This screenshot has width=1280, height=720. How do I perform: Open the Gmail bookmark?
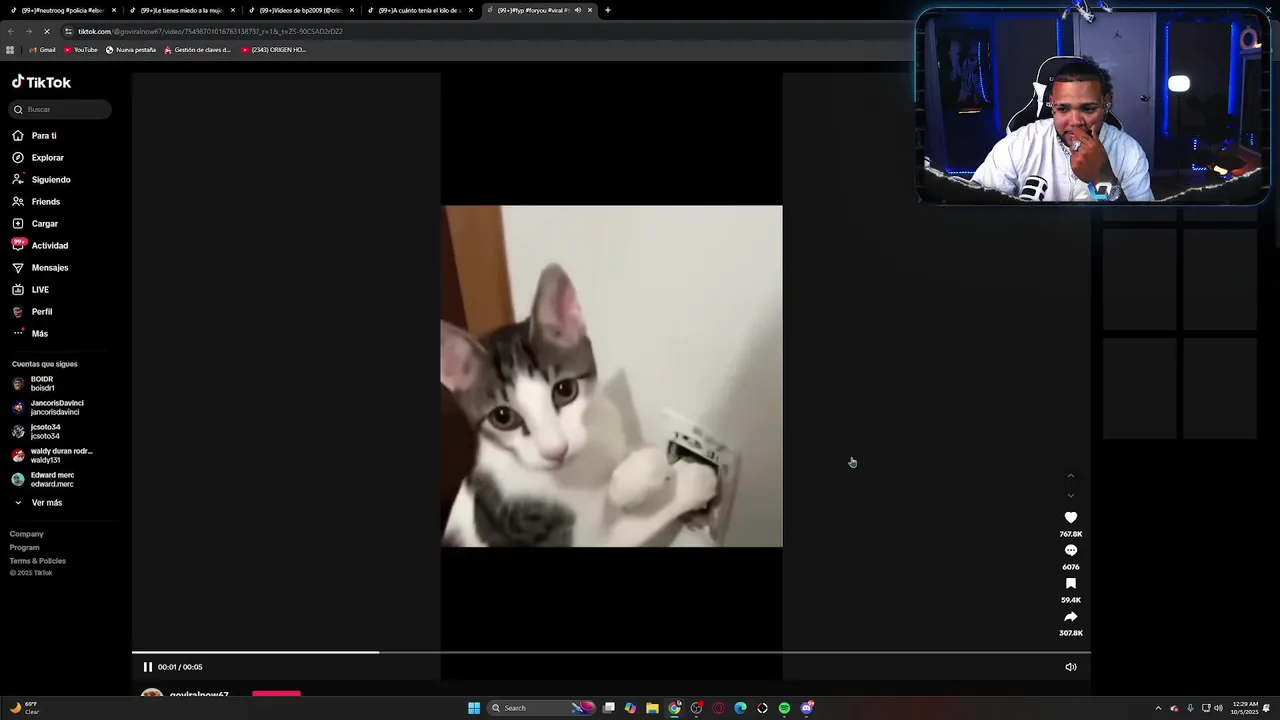click(42, 49)
